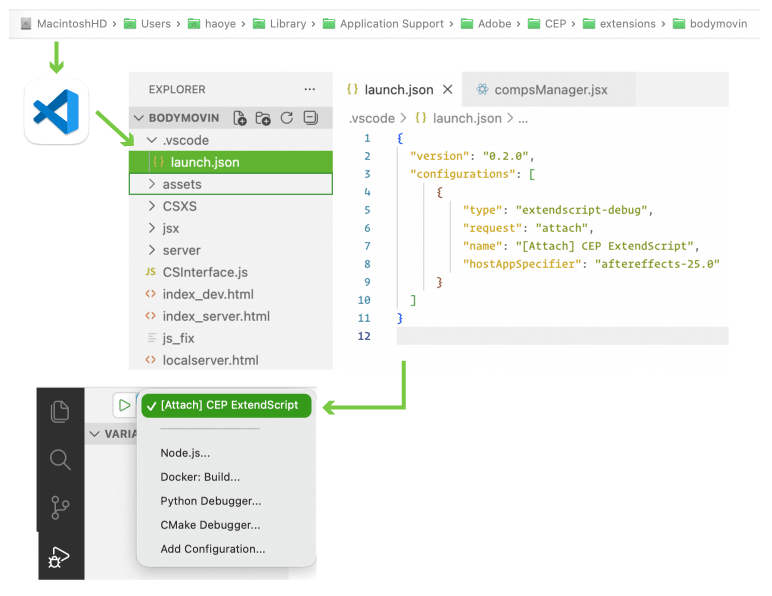Choose Python Debugger... from the dropdown
The width and height of the screenshot is (772, 596).
[x=211, y=501]
